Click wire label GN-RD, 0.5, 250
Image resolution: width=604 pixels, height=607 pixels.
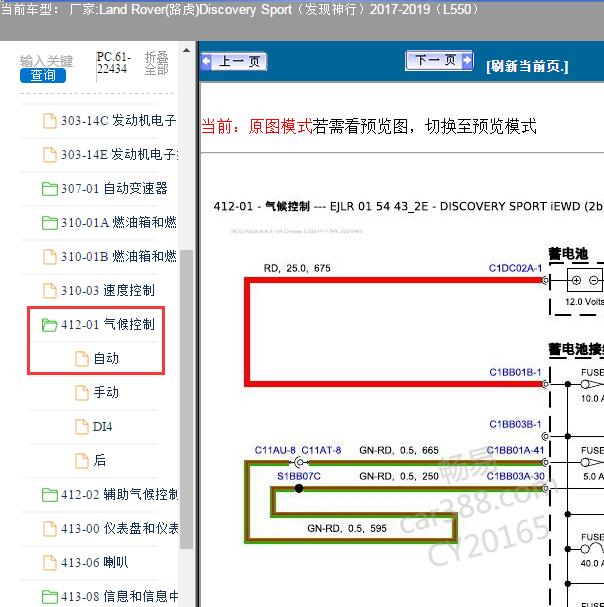click(x=399, y=476)
